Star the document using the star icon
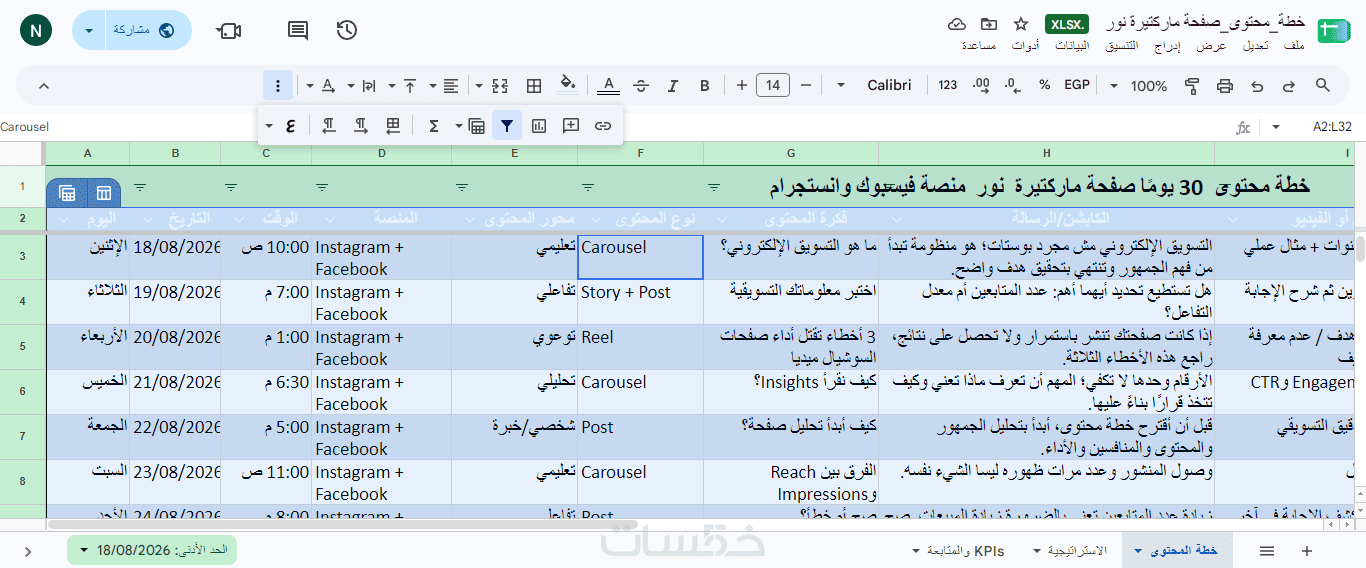 tap(1021, 24)
